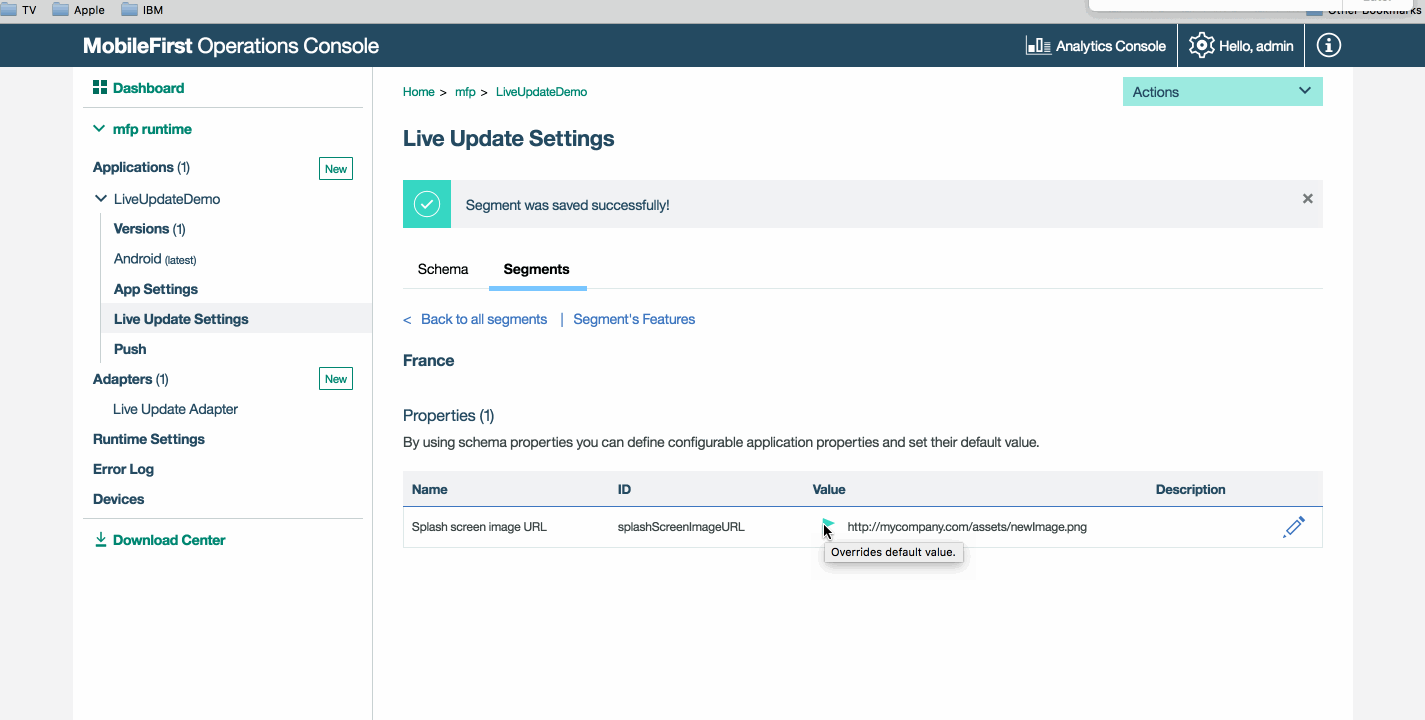Click the newImage.png URL value
Screen dimensions: 1425x720
[967, 527]
